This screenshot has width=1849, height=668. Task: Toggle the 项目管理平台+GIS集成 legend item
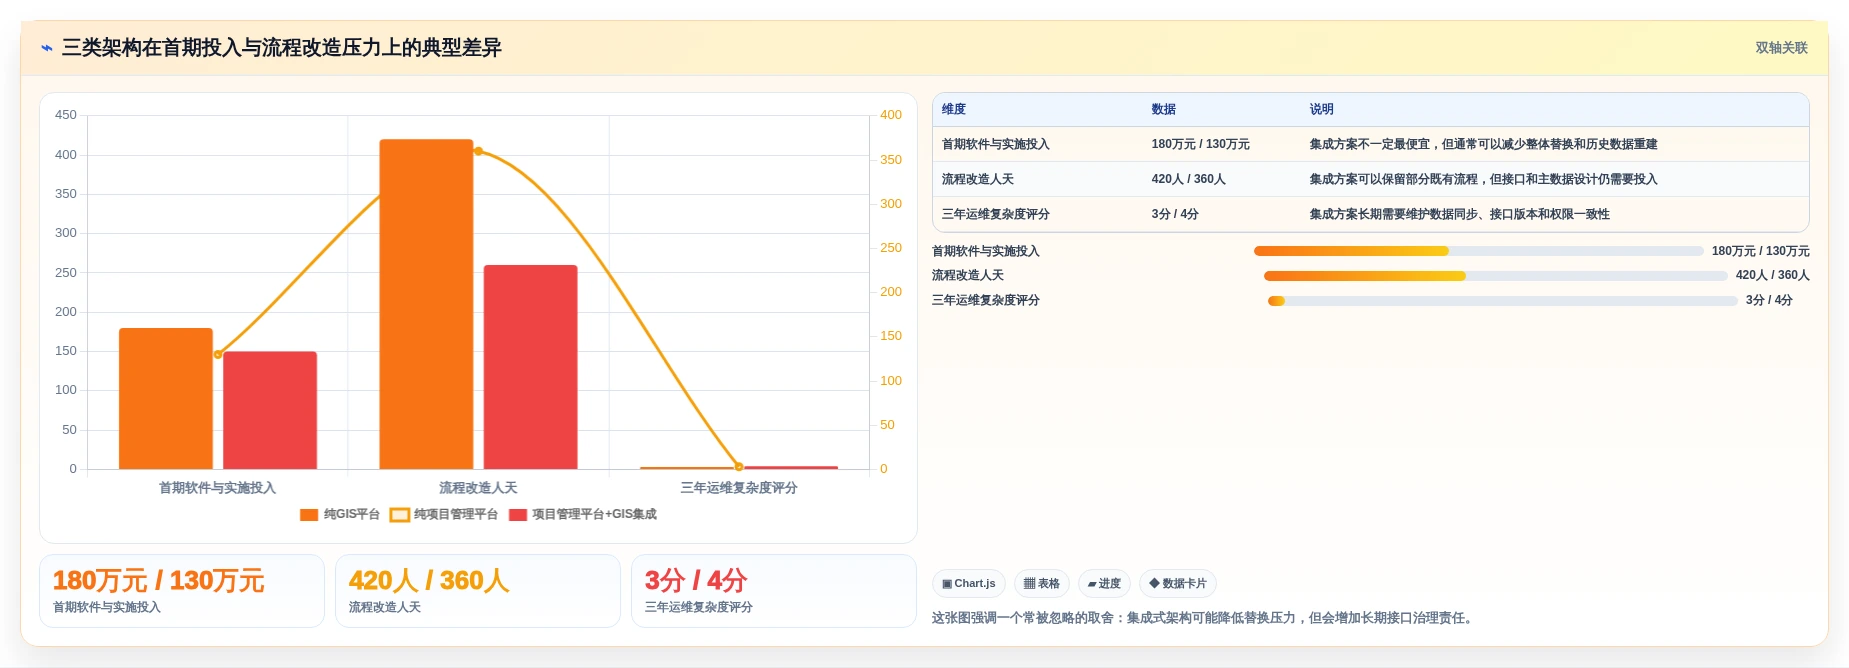(x=583, y=514)
